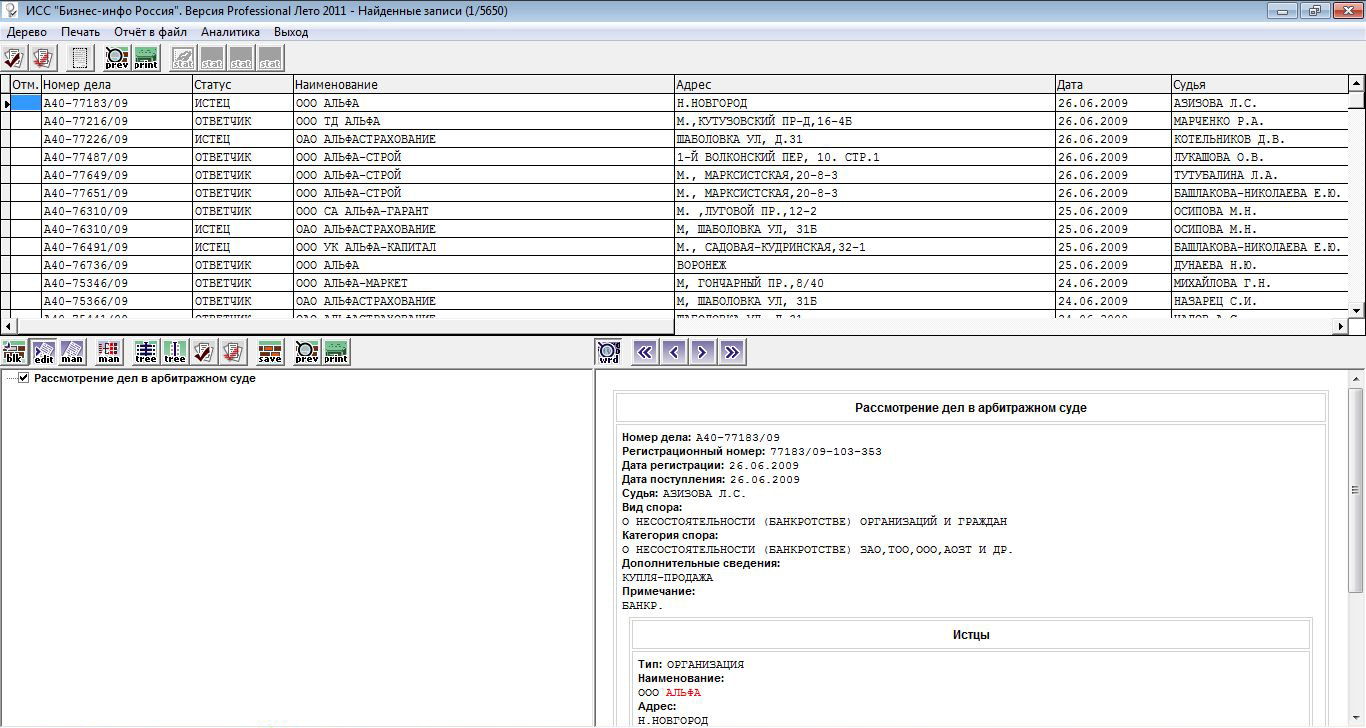Click the "blk" icon in lower toolbar

pos(15,352)
